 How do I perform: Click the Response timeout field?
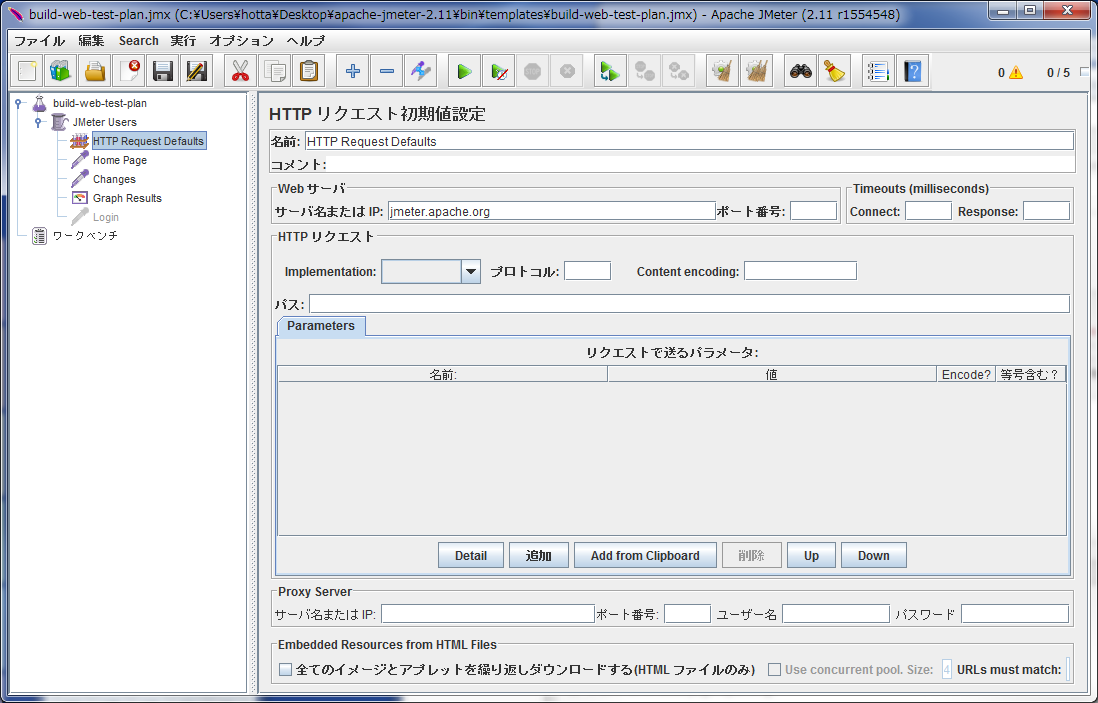click(x=1046, y=211)
